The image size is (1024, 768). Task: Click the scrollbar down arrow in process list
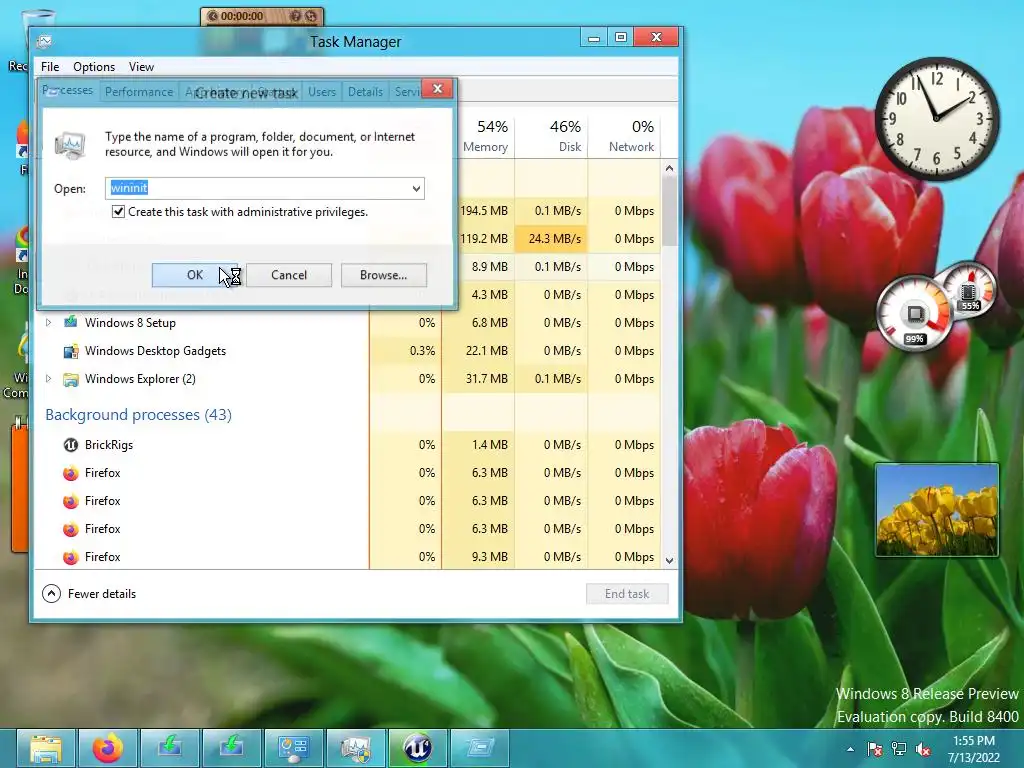[669, 560]
